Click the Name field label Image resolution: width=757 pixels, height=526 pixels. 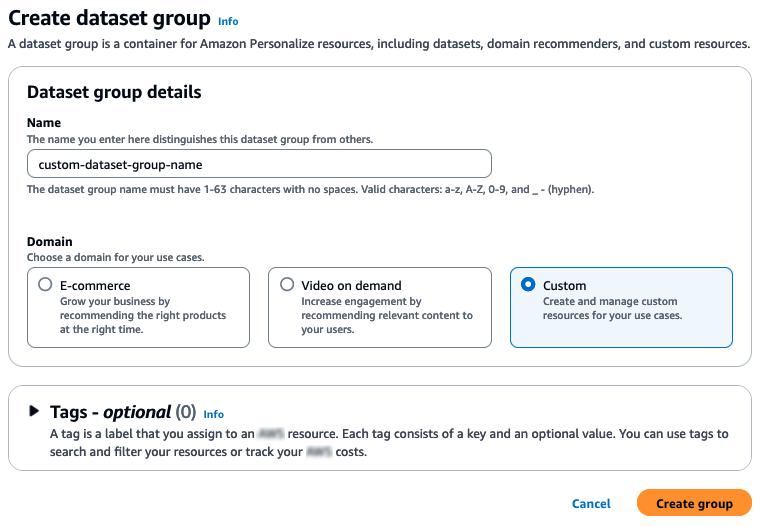tap(44, 123)
